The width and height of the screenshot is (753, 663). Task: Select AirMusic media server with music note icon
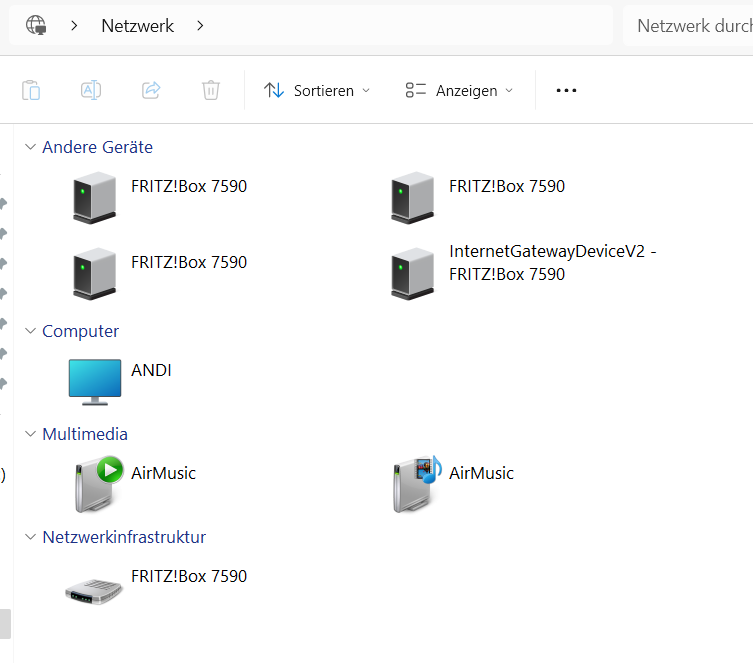pos(417,484)
